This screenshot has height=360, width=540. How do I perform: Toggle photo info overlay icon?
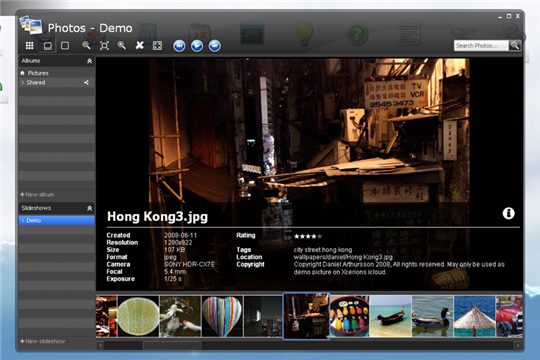click(x=508, y=213)
